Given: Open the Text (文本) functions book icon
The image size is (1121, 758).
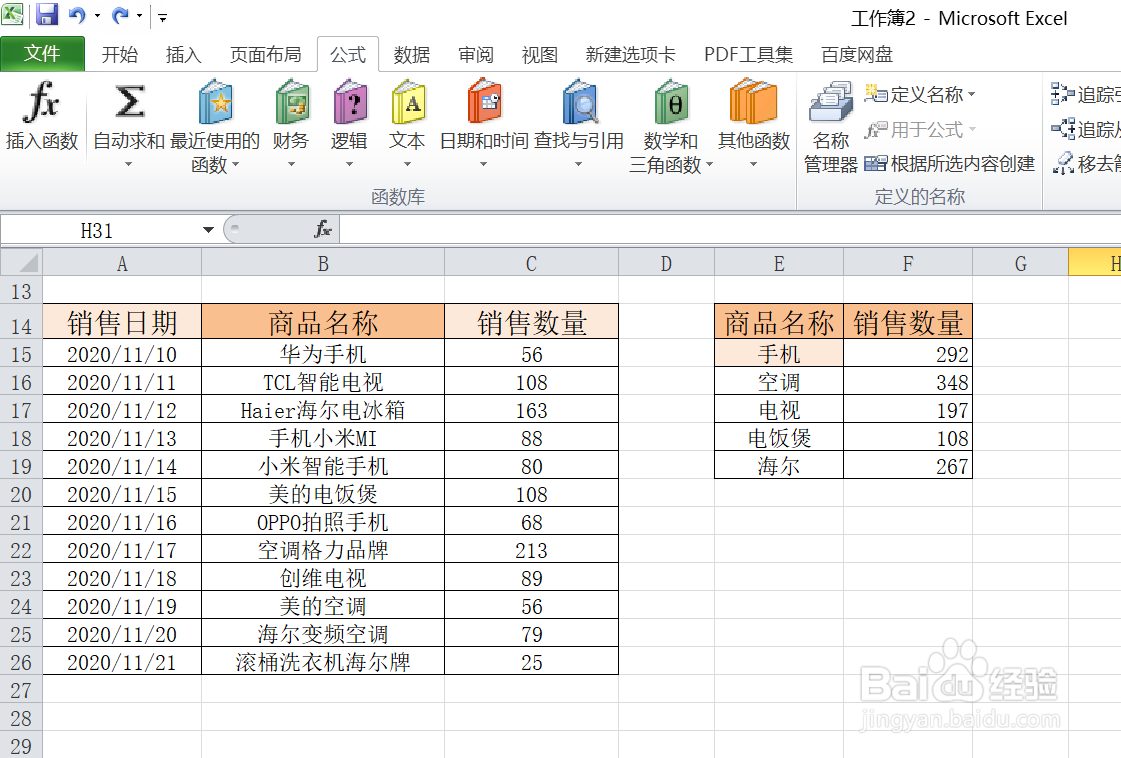Looking at the screenshot, I should (408, 102).
